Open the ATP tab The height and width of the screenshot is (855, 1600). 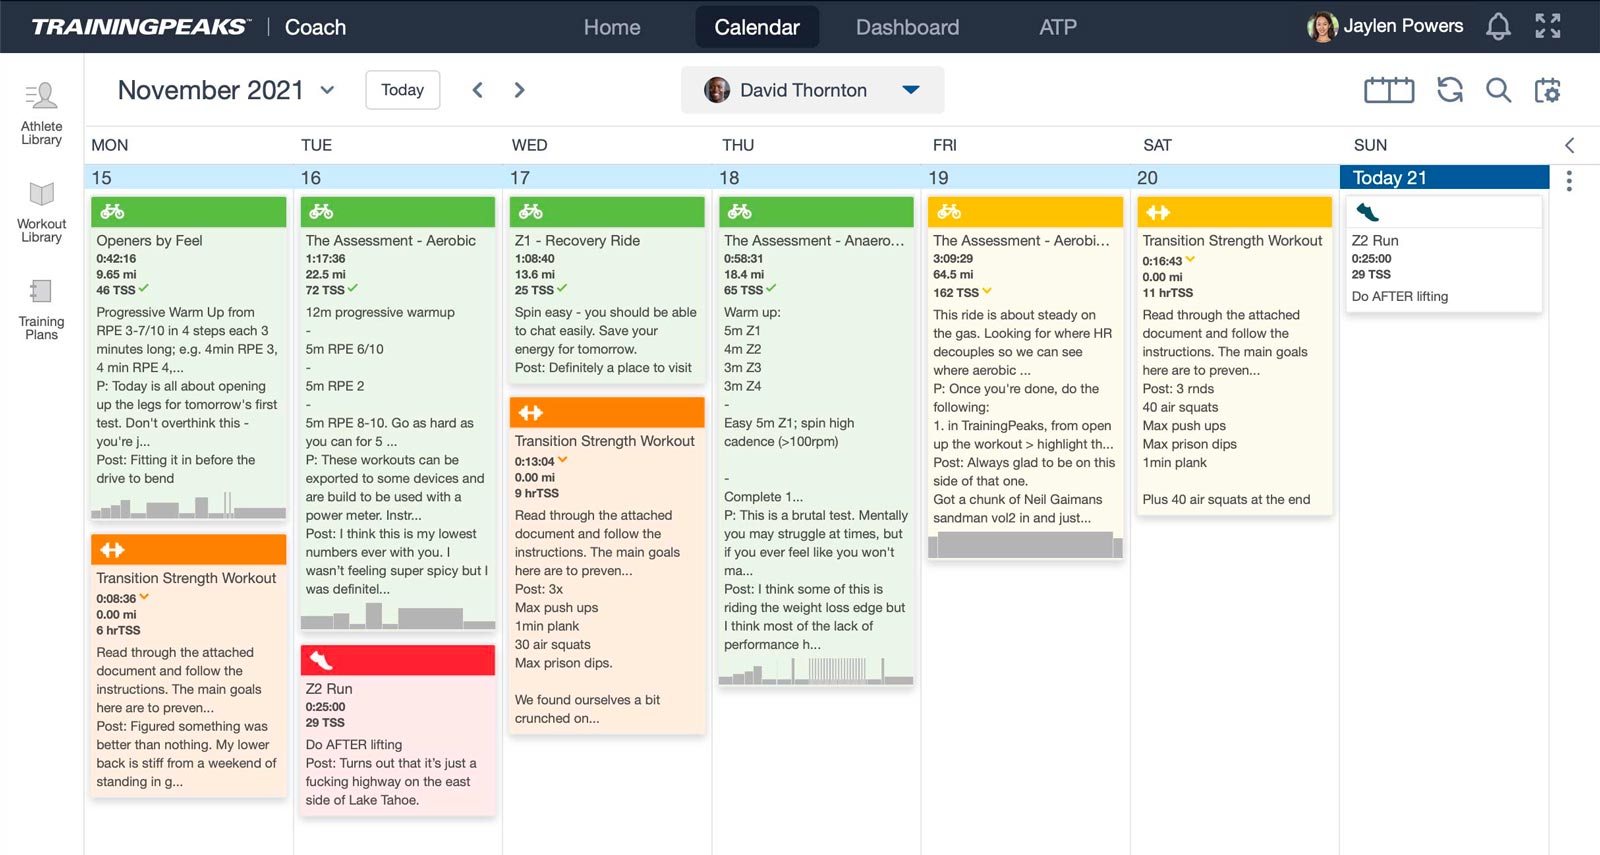click(1057, 27)
